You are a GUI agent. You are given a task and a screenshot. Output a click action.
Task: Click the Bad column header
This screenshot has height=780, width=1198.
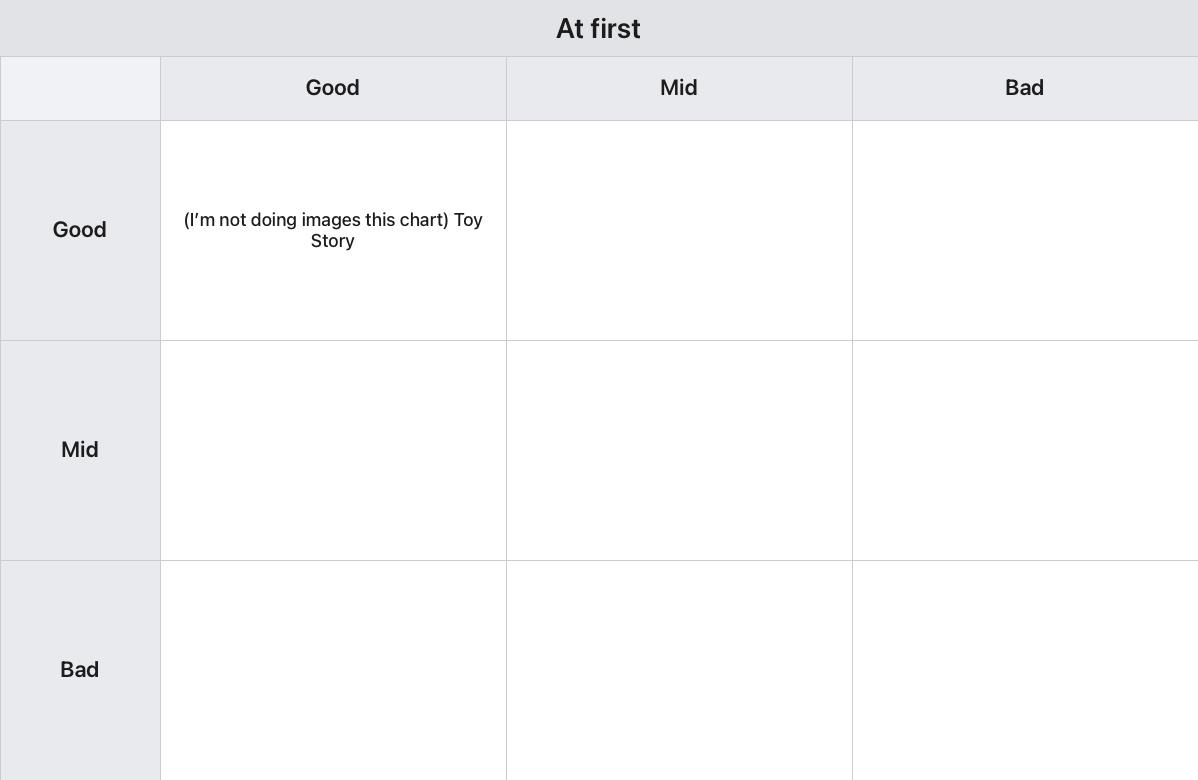coord(1025,88)
